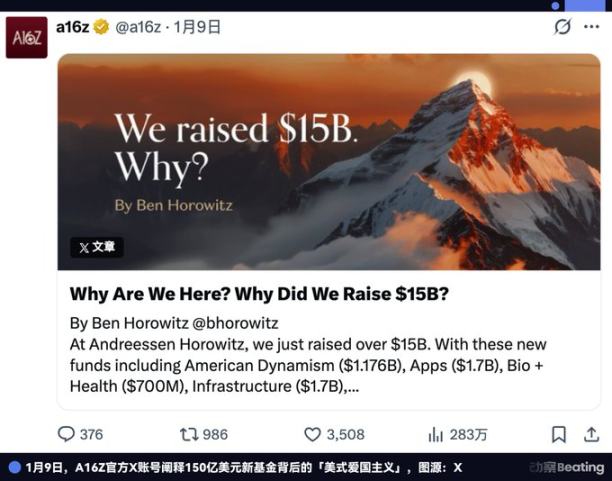Open the Grok slash-circle icon
This screenshot has height=481, width=612.
coord(562,27)
